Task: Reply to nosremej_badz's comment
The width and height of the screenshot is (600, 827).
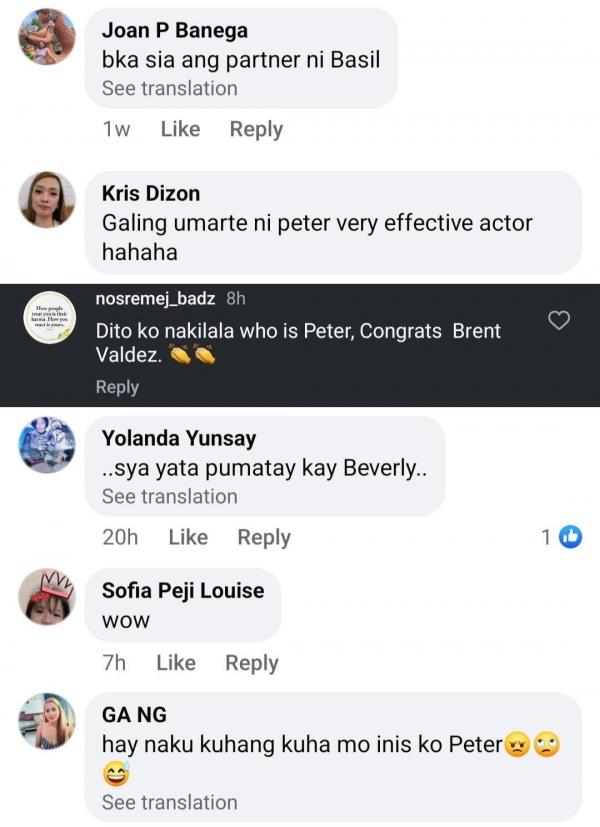Action: [117, 387]
